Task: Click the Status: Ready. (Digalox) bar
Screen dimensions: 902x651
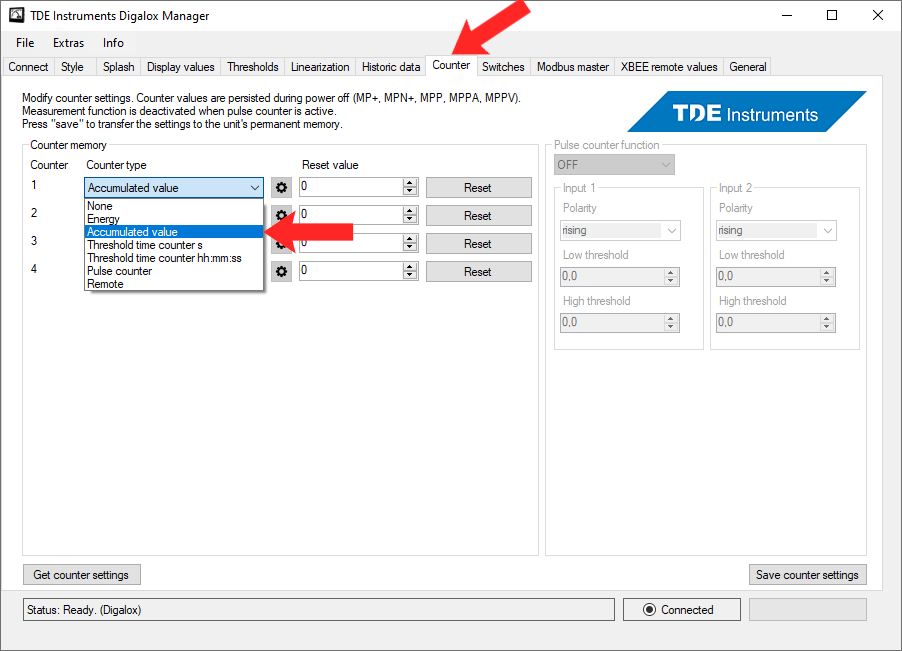Action: (x=319, y=610)
